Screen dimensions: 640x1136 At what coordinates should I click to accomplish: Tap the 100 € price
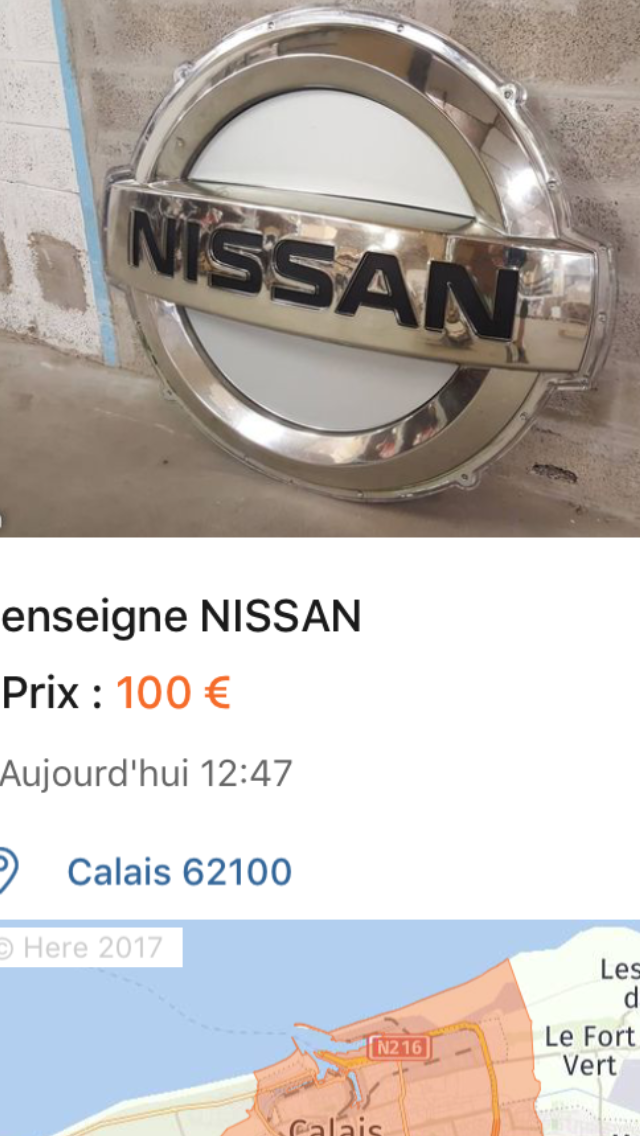(173, 693)
